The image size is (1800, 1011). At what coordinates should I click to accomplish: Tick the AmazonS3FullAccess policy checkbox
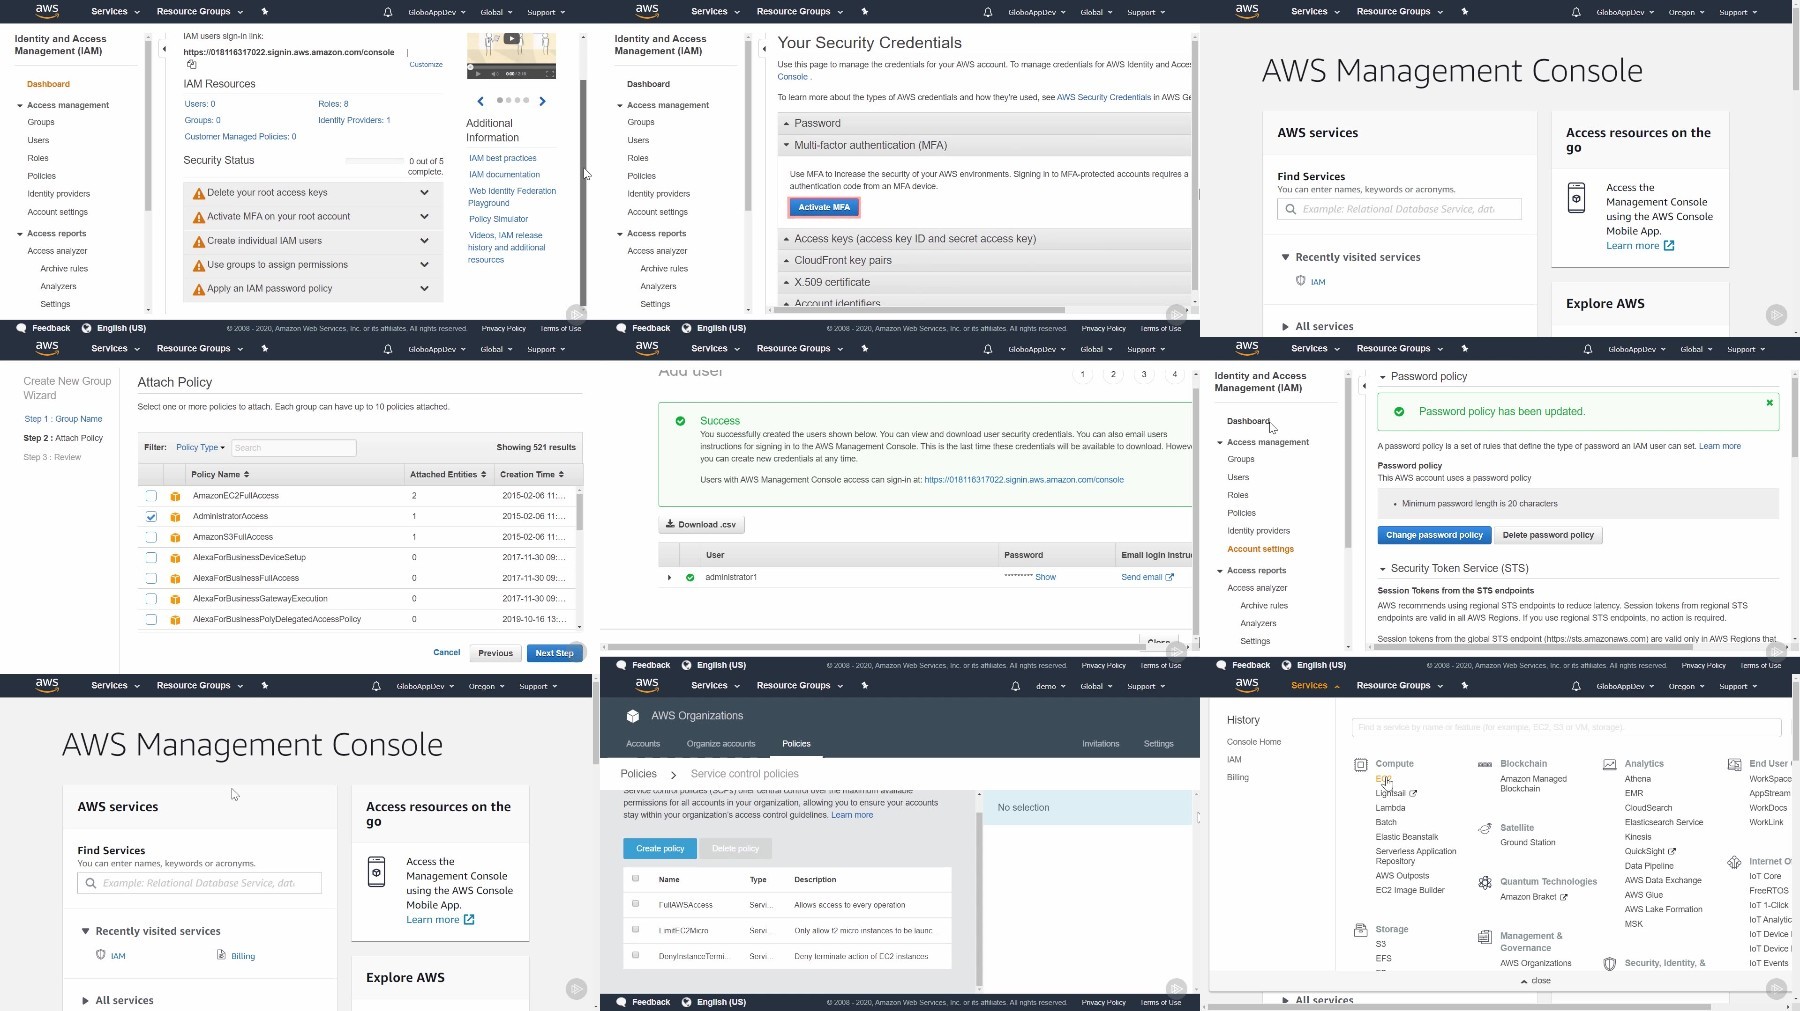click(151, 538)
